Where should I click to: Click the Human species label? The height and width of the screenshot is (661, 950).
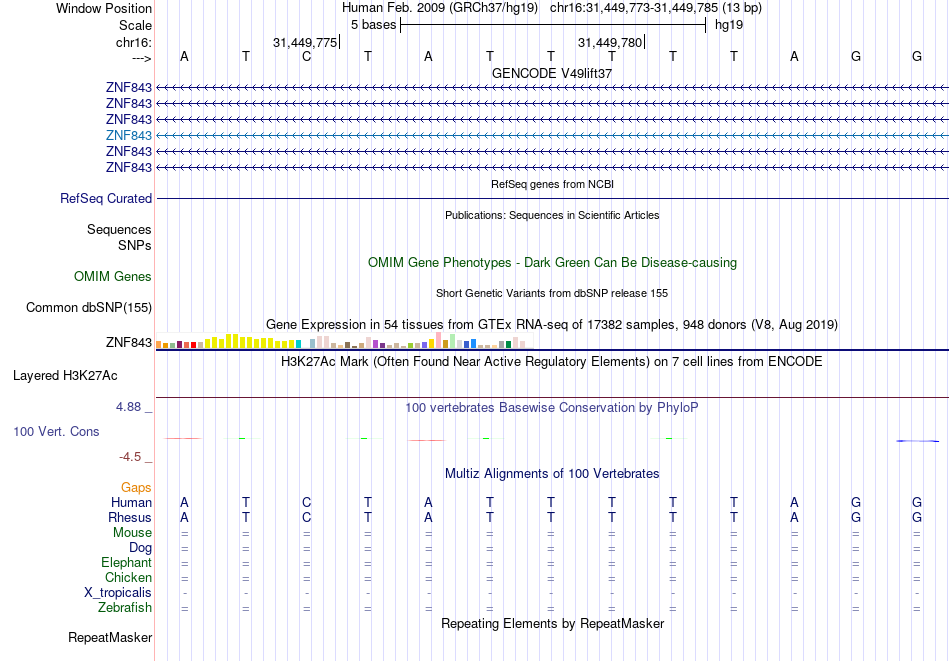[131, 503]
